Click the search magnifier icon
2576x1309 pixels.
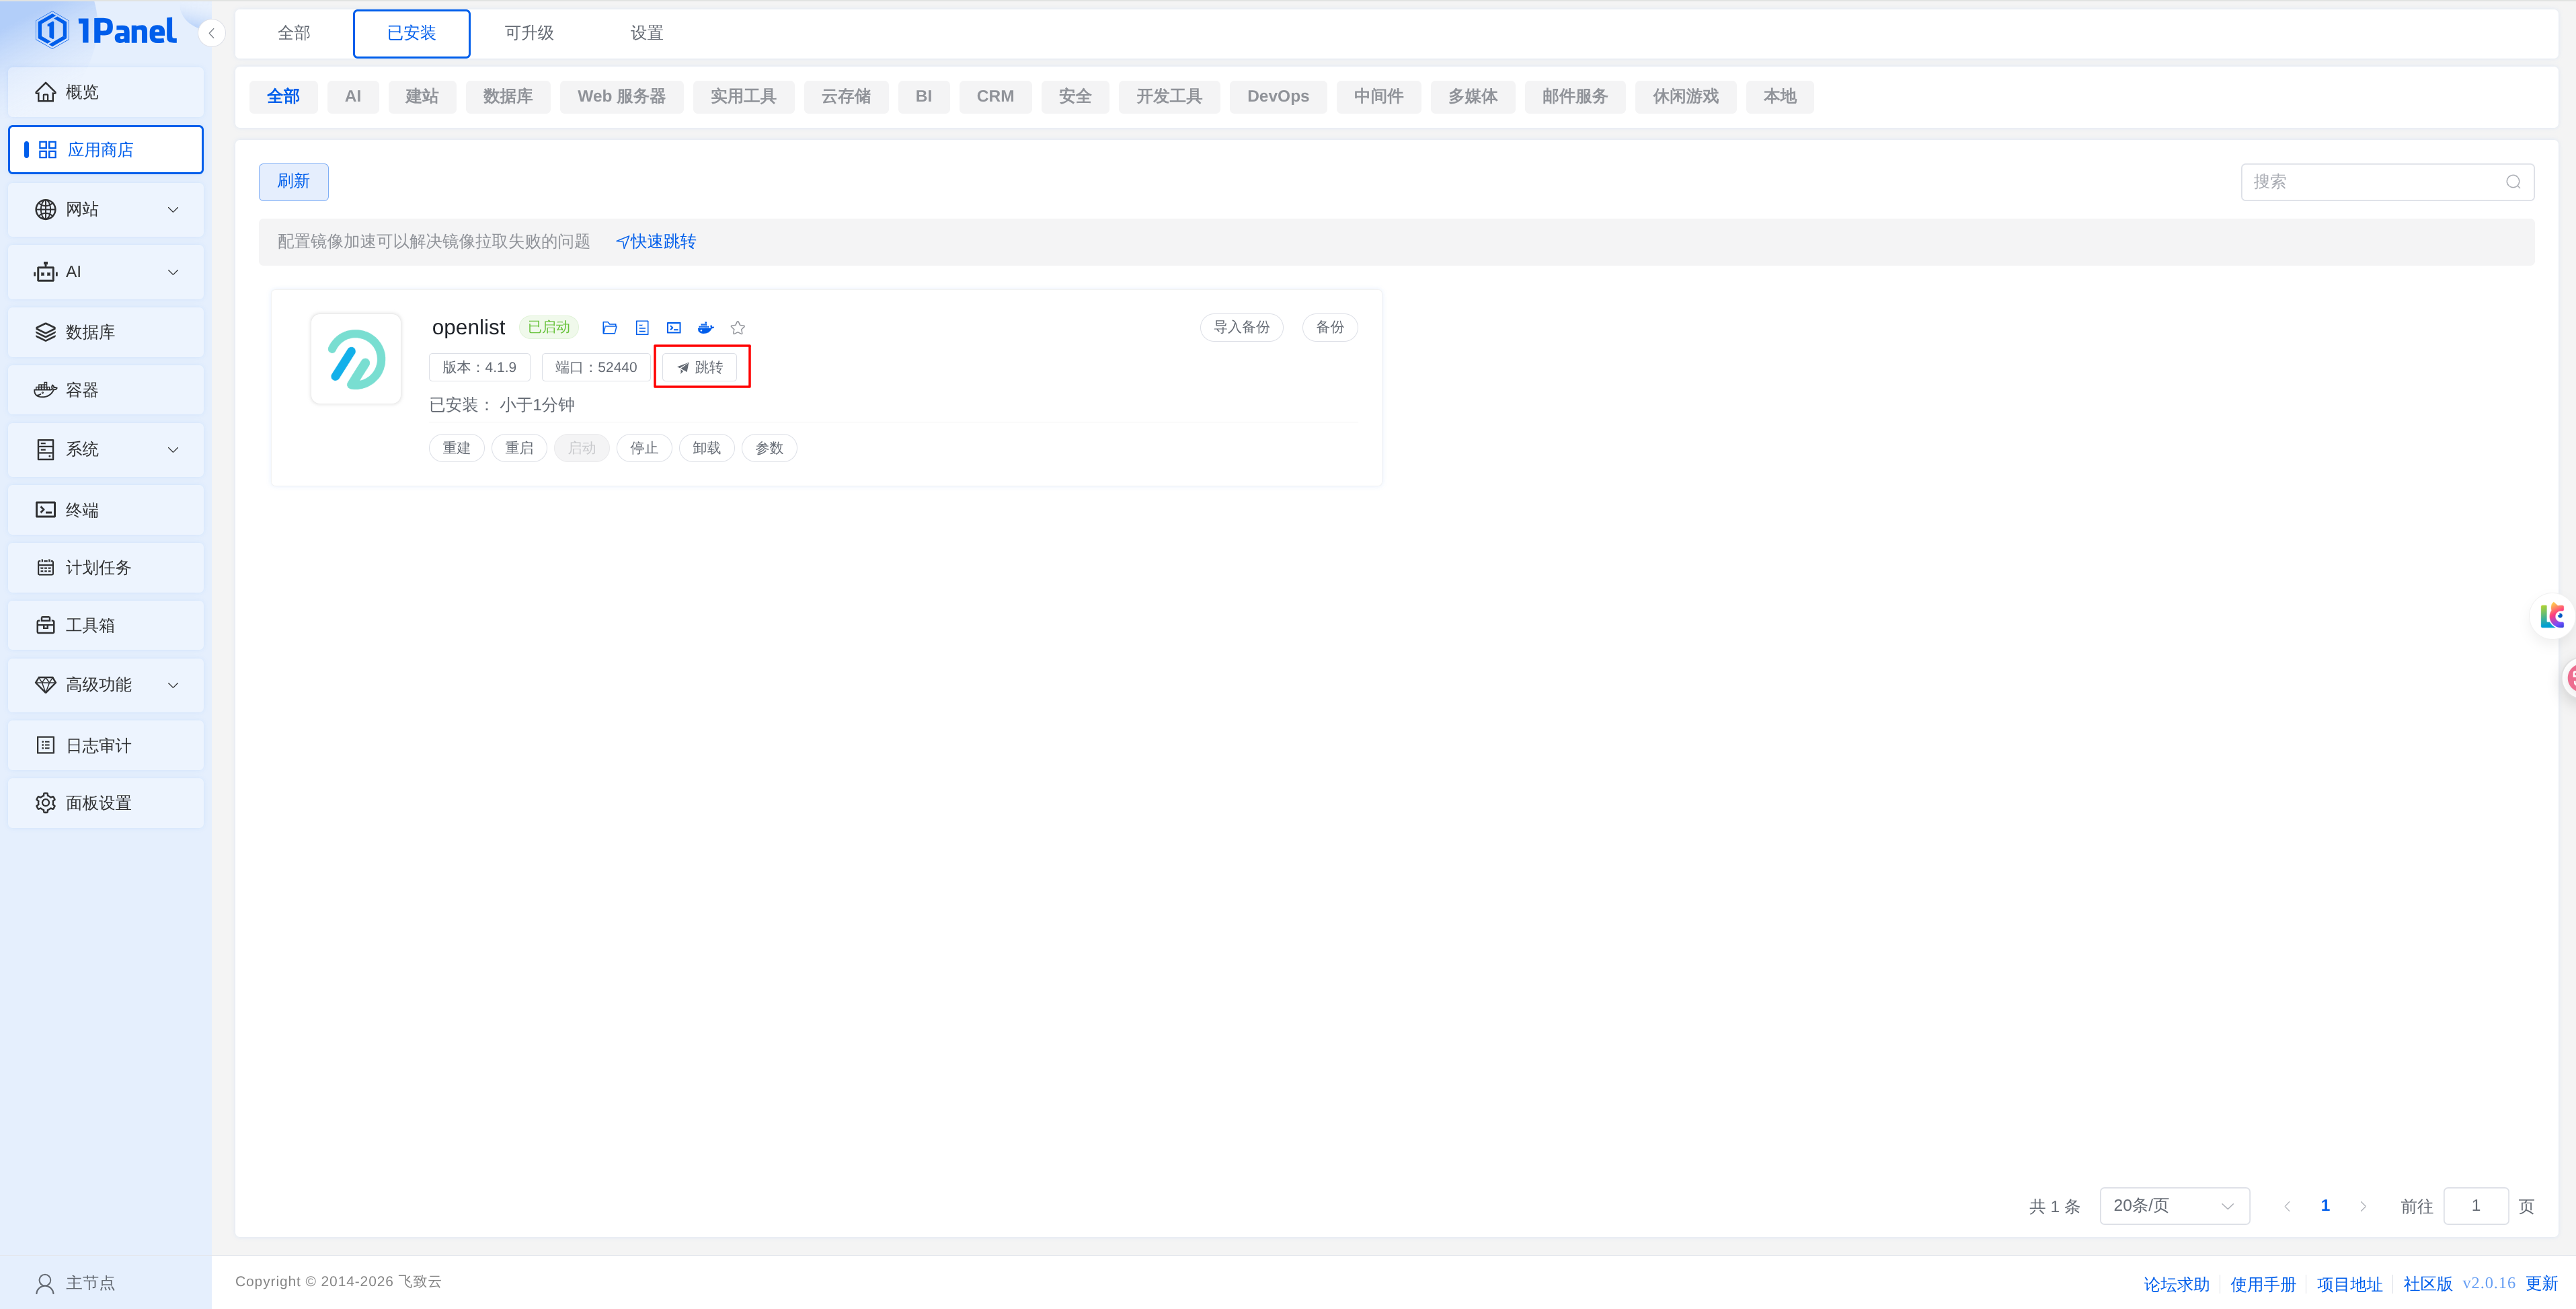pos(2512,182)
